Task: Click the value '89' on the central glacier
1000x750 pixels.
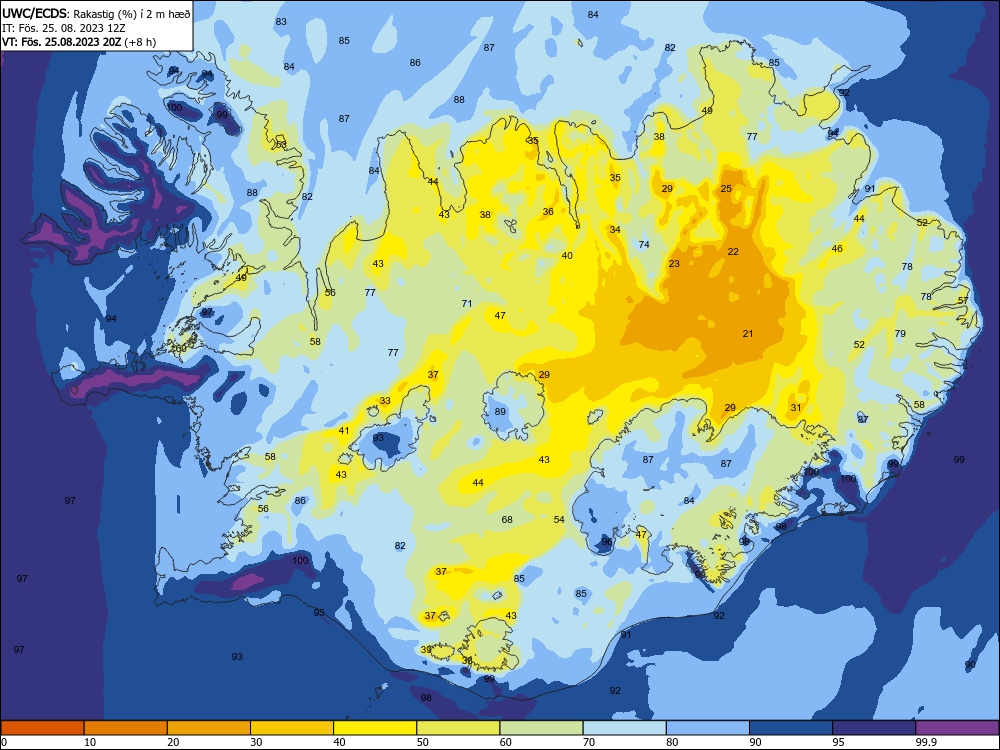Action: point(500,411)
